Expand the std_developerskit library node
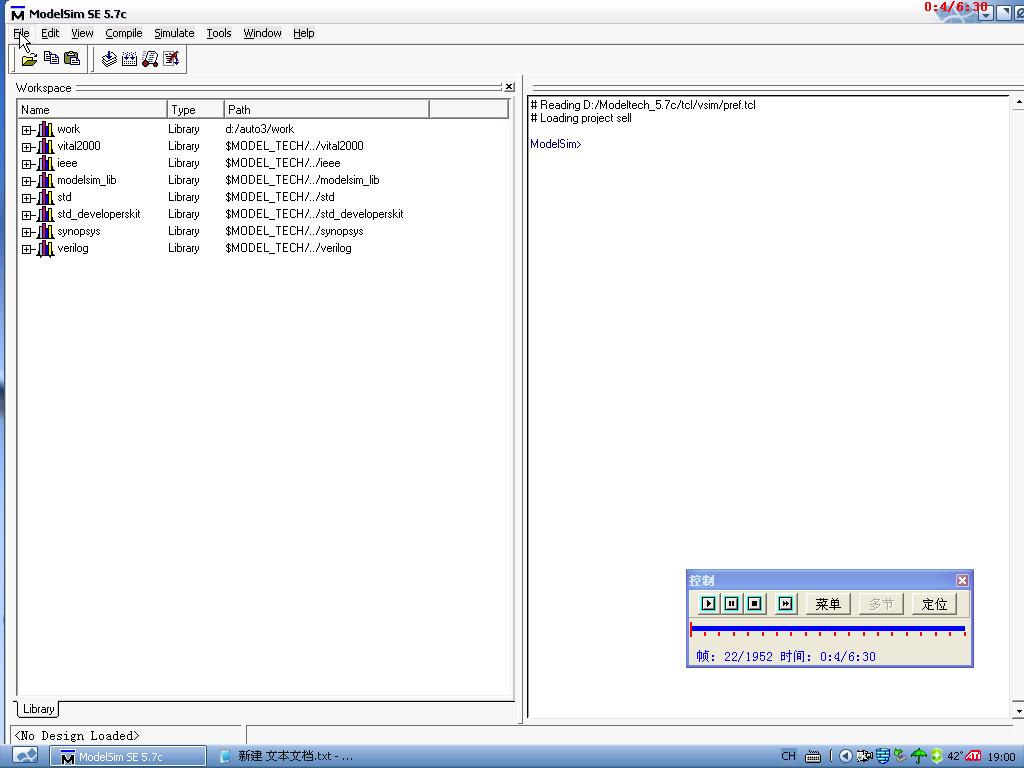Viewport: 1024px width, 768px height. tap(26, 215)
